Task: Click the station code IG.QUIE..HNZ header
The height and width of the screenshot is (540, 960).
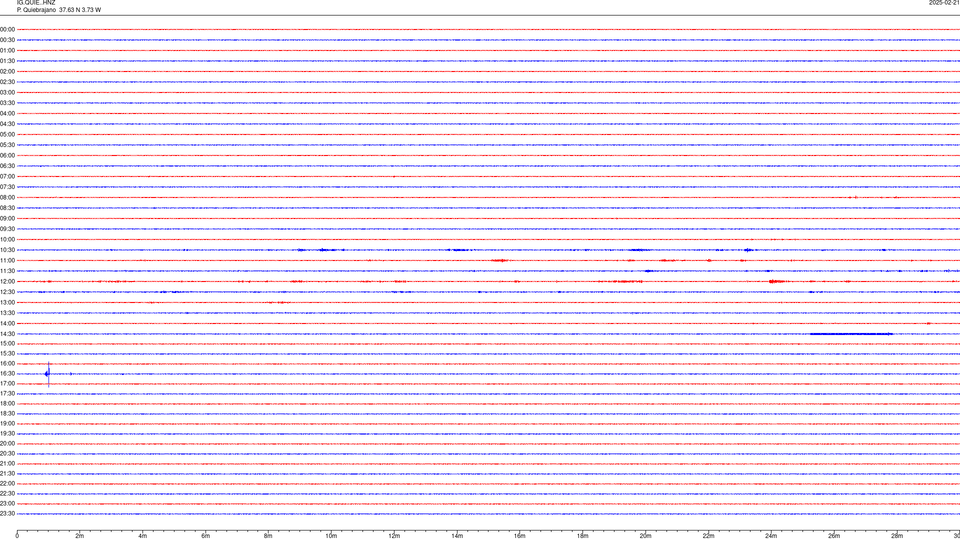Action: 36,3
